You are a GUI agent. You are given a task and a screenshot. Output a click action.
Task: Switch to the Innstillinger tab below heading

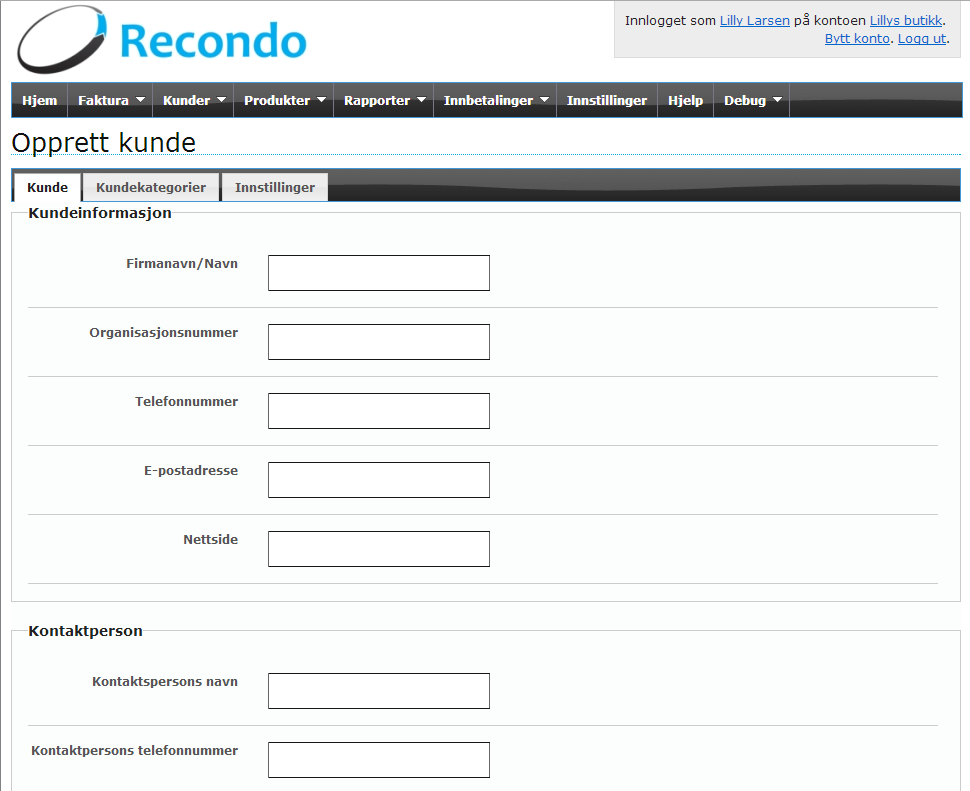(274, 187)
